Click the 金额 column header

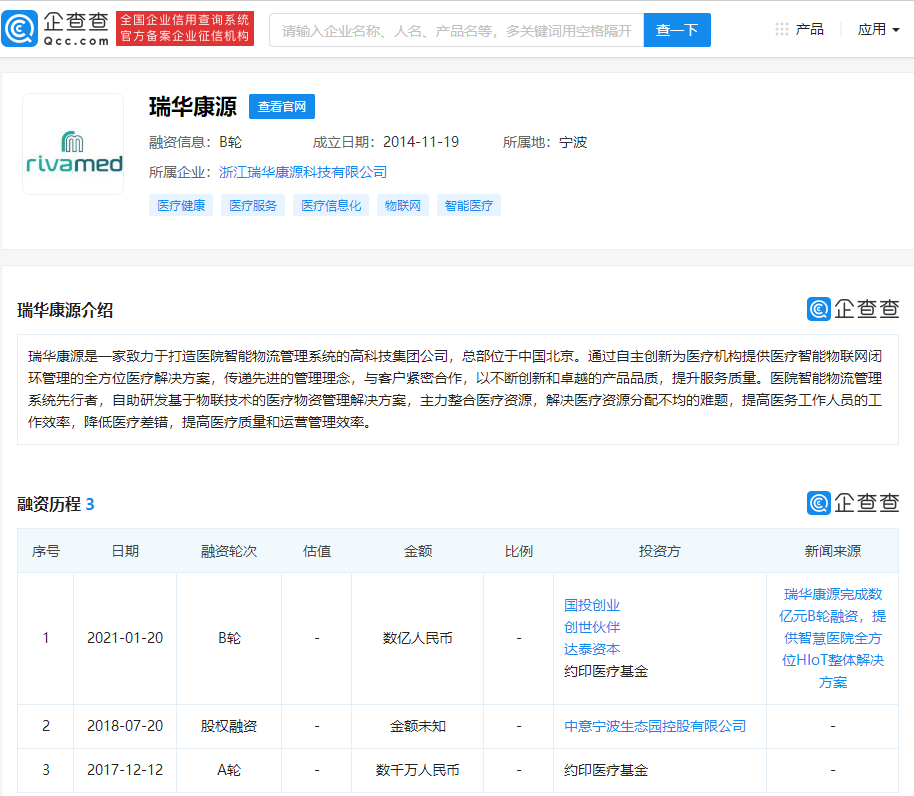pyautogui.click(x=417, y=551)
